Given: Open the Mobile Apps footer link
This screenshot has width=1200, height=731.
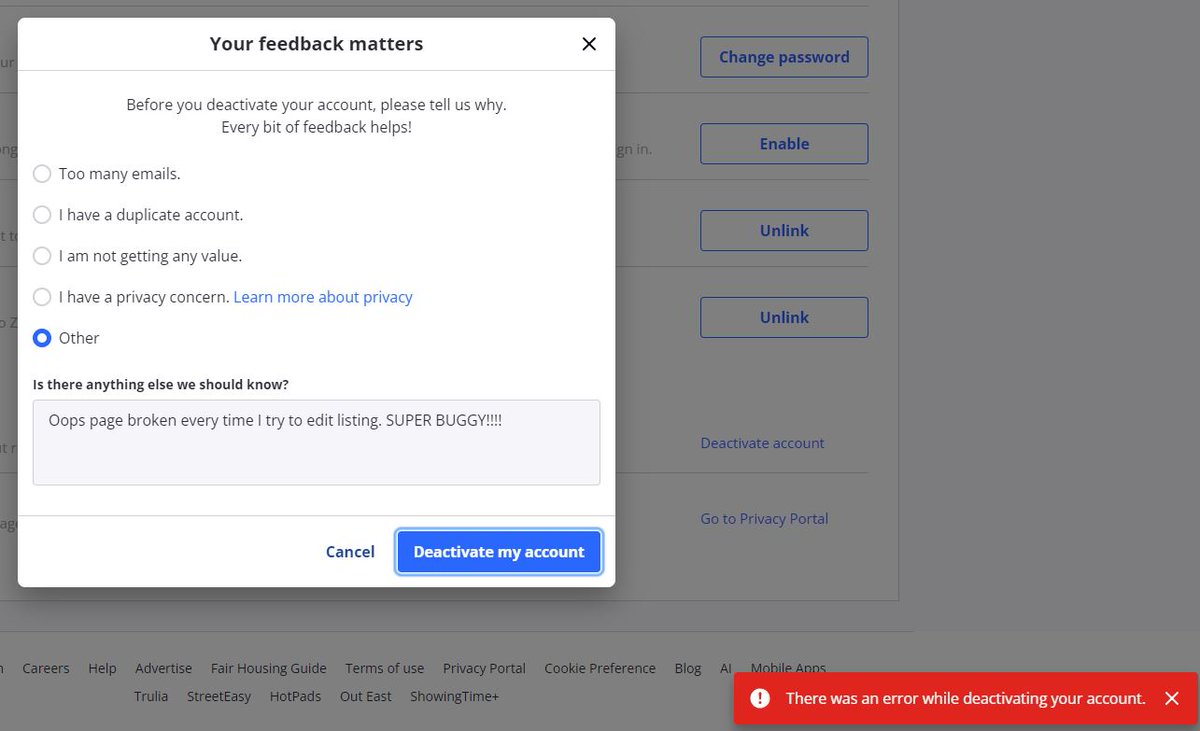Looking at the screenshot, I should click(788, 668).
